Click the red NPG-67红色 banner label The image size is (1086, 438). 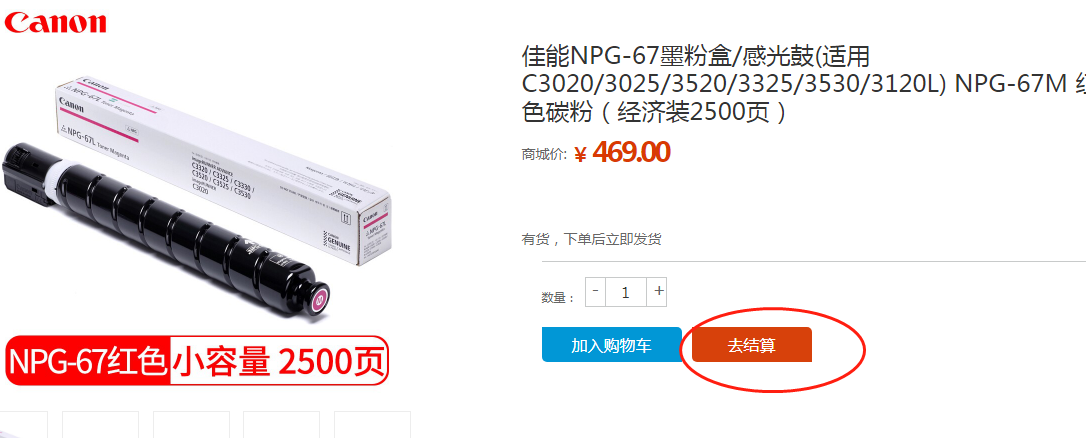click(88, 361)
